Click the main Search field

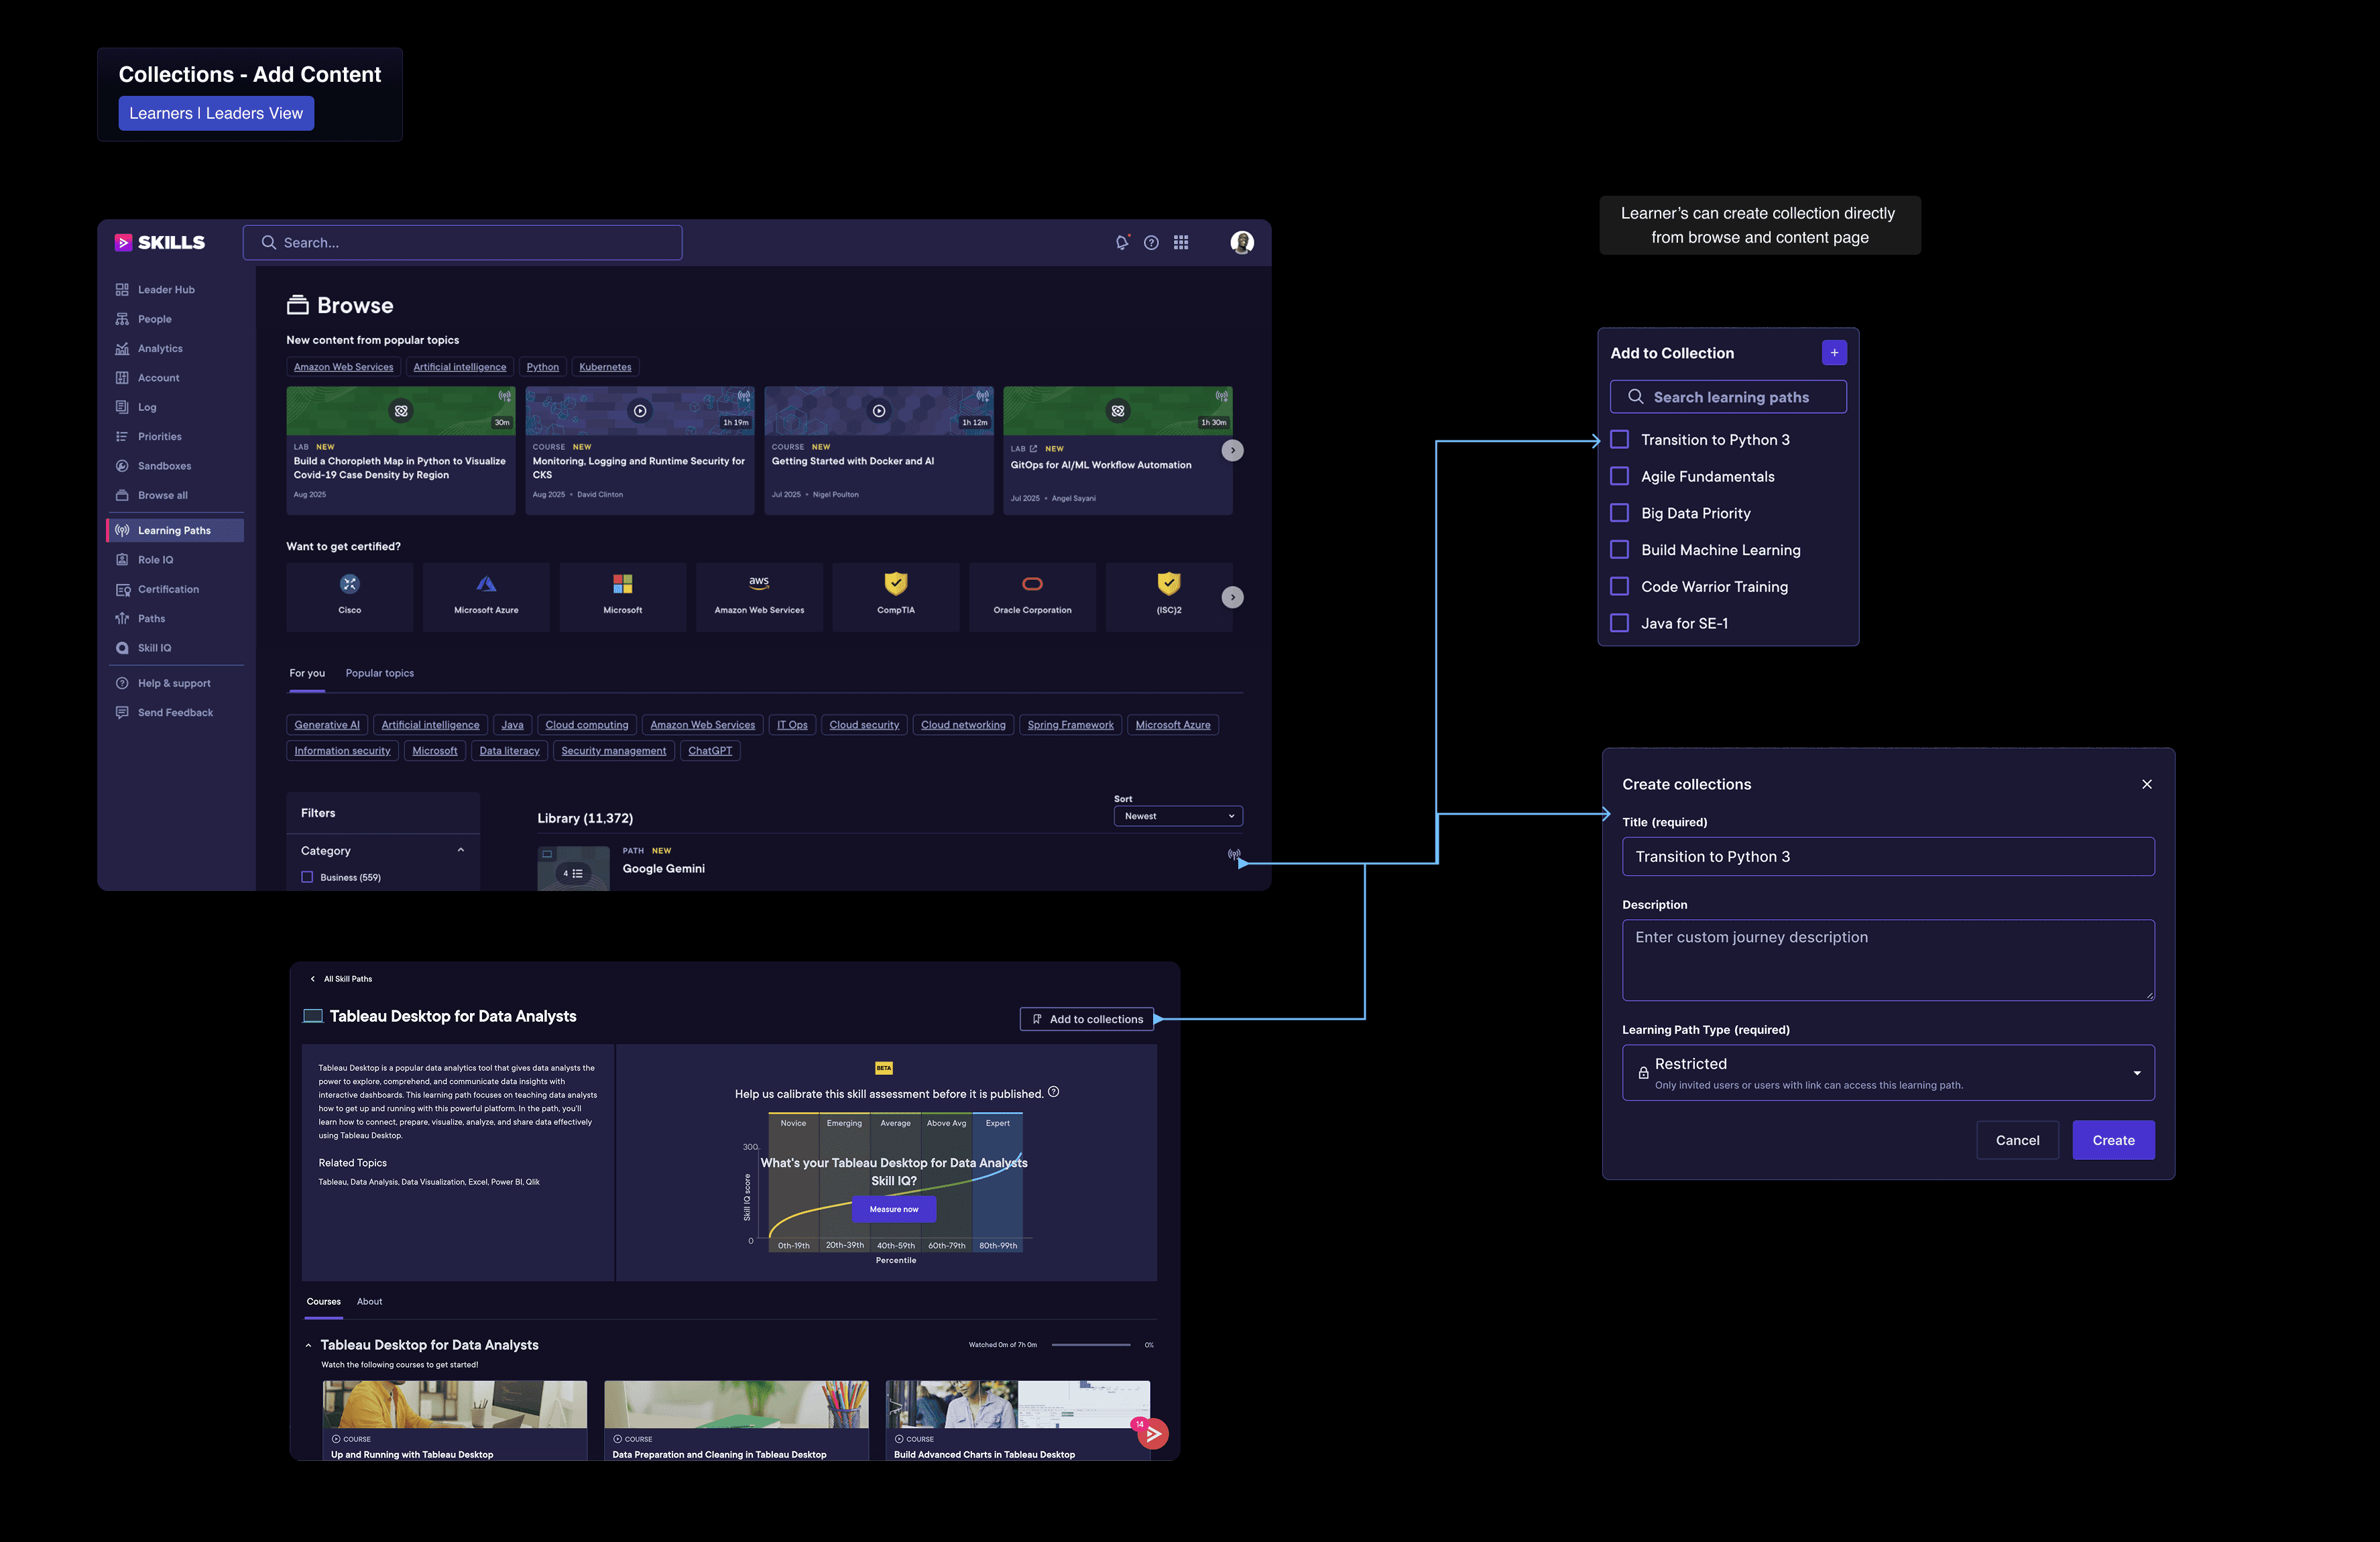point(463,243)
